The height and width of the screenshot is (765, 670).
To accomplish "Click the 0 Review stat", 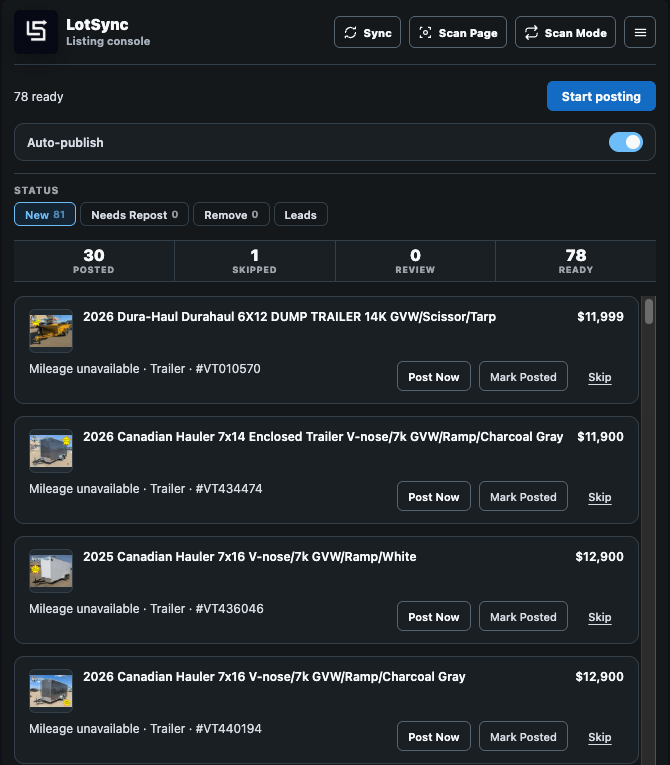I will (x=415, y=261).
